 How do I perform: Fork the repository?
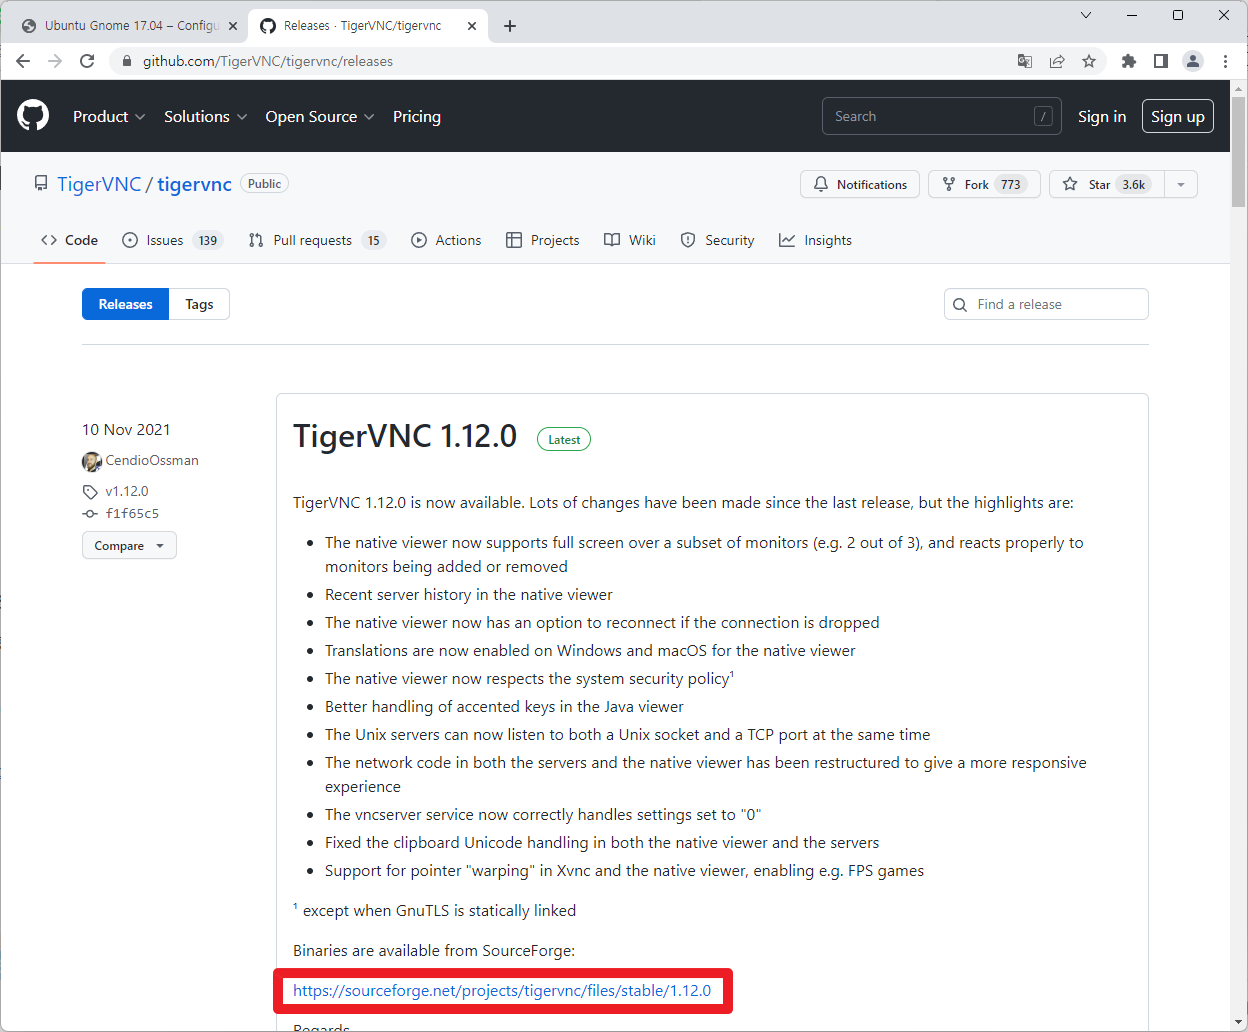pyautogui.click(x=984, y=184)
